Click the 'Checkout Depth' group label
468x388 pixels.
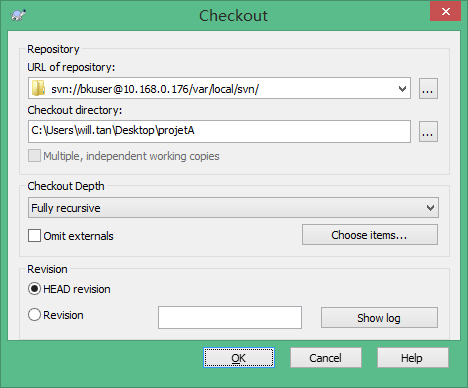click(66, 186)
